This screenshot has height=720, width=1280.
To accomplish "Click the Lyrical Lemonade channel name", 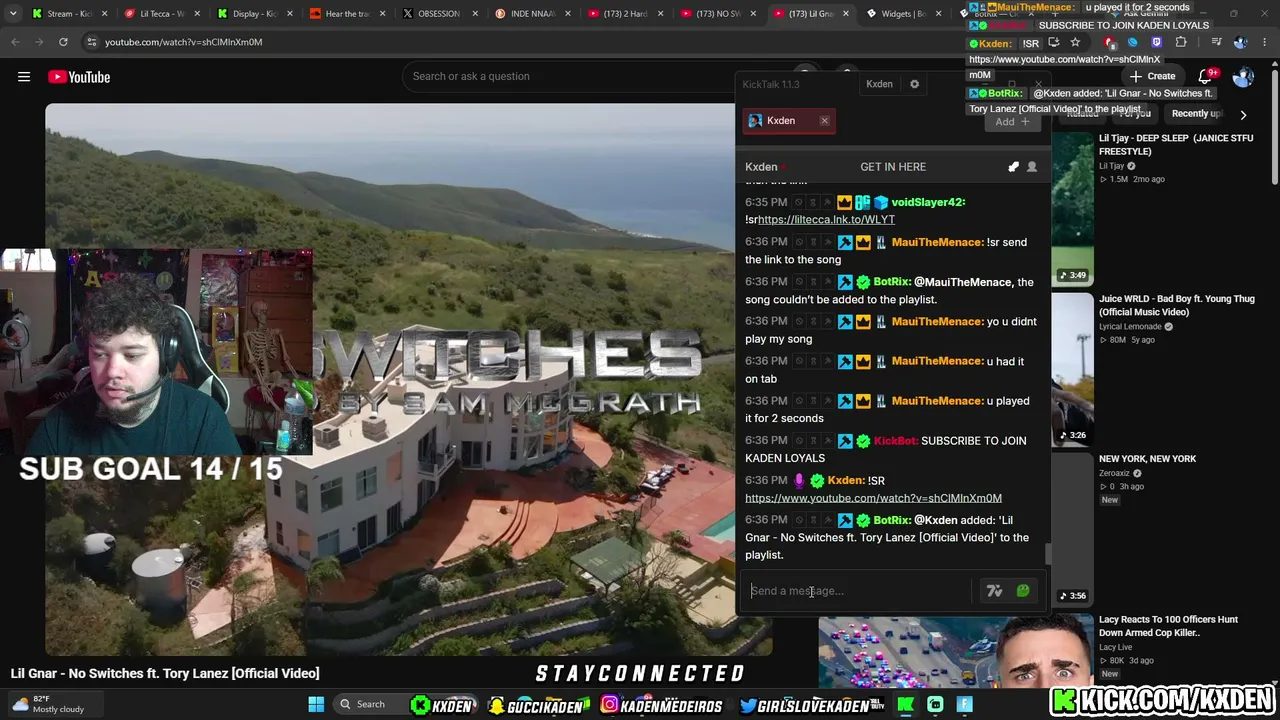I will [1130, 327].
